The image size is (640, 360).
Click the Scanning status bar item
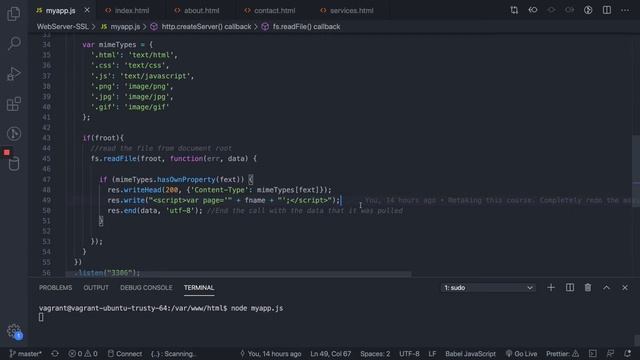click(173, 354)
